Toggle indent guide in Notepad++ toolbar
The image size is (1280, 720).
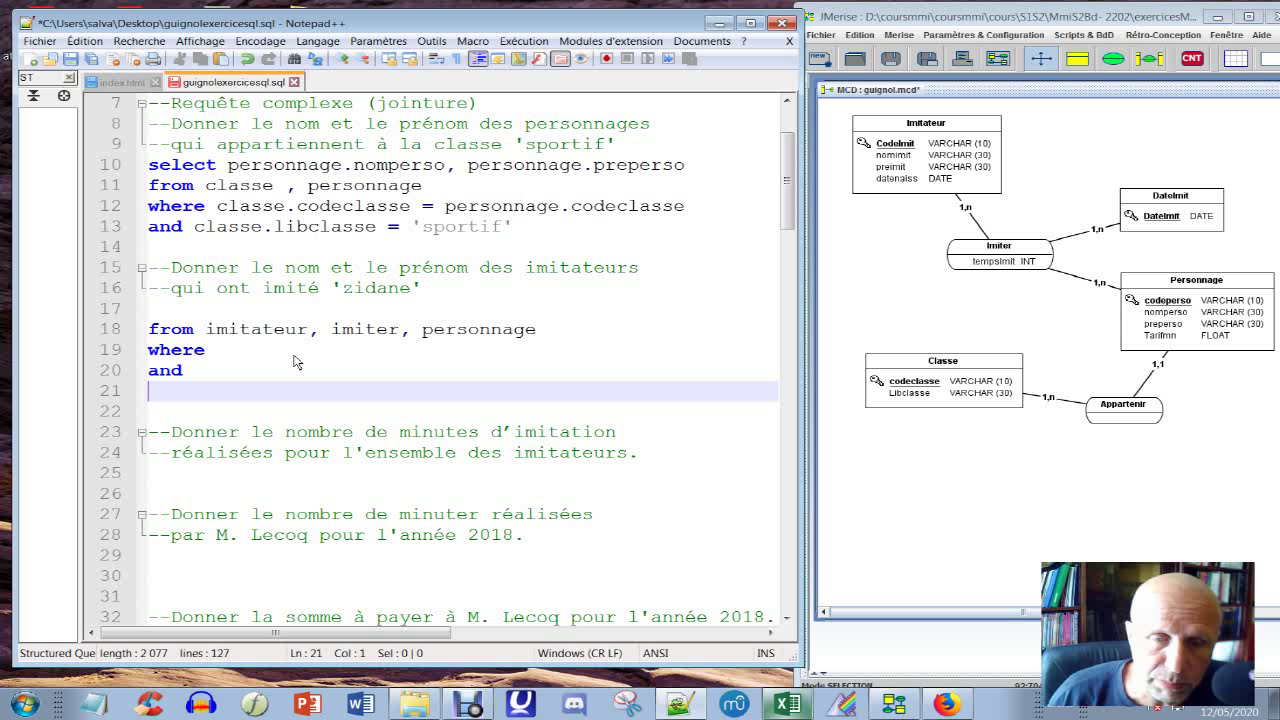478,59
